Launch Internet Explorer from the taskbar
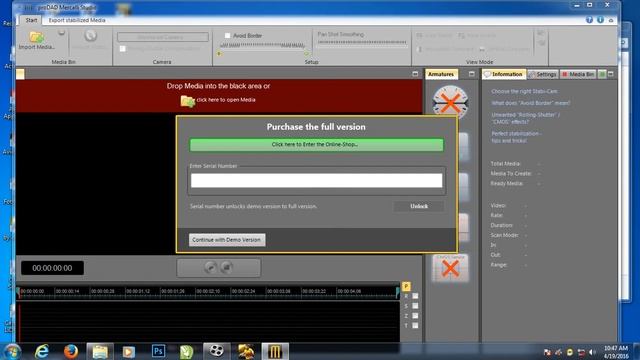Viewport: 640px width, 360px height. (x=42, y=351)
